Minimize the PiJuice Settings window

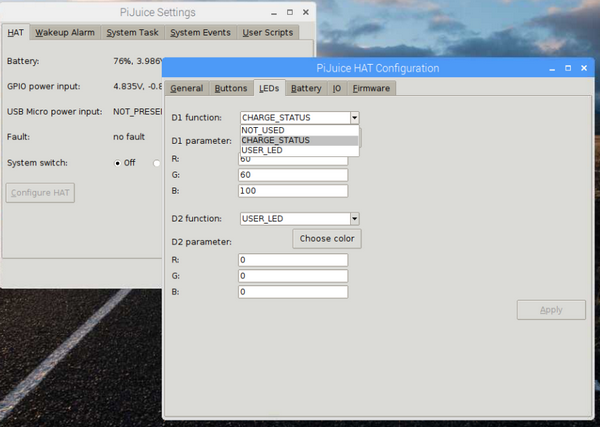274,13
